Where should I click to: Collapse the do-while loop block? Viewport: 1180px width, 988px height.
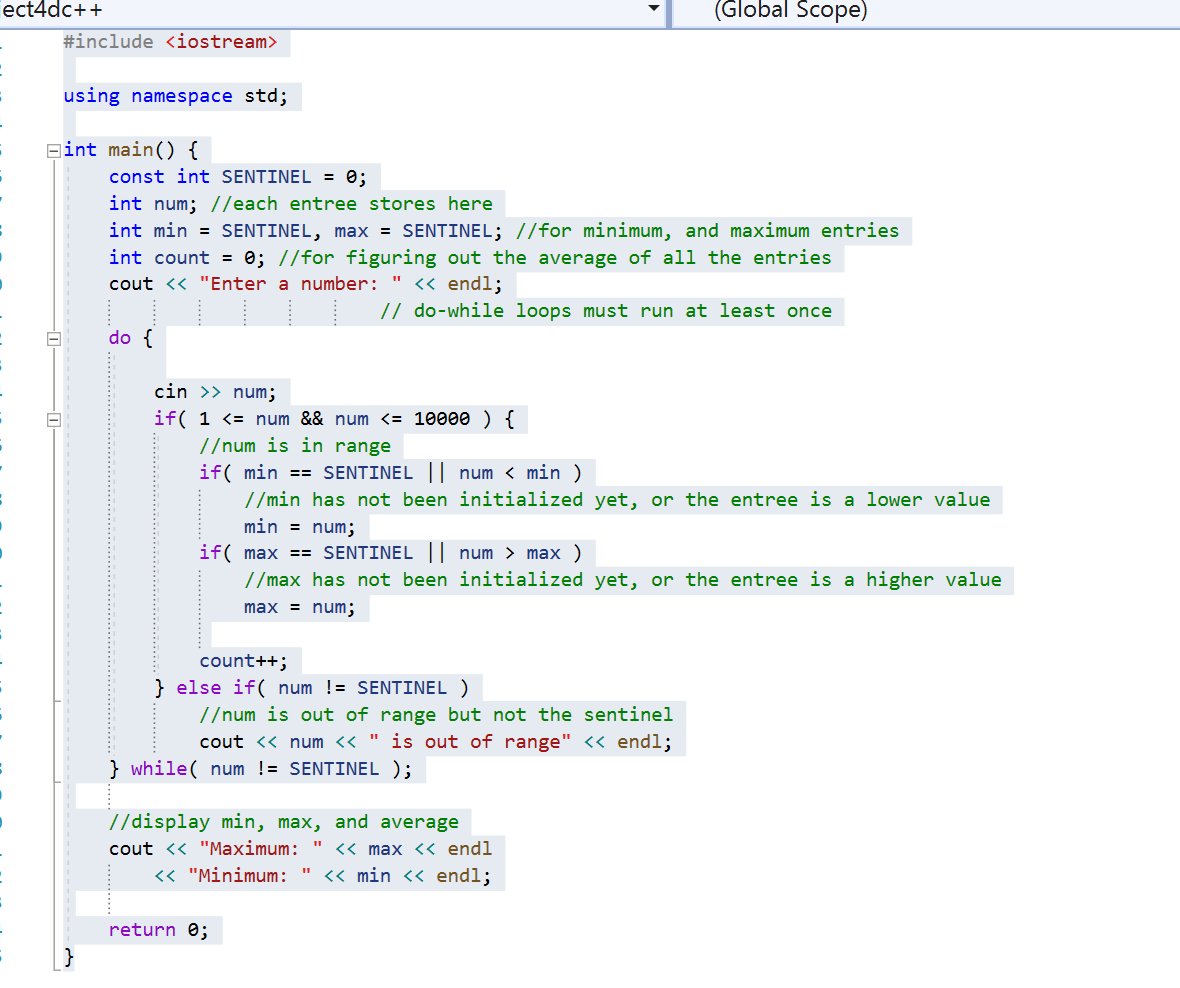point(53,339)
